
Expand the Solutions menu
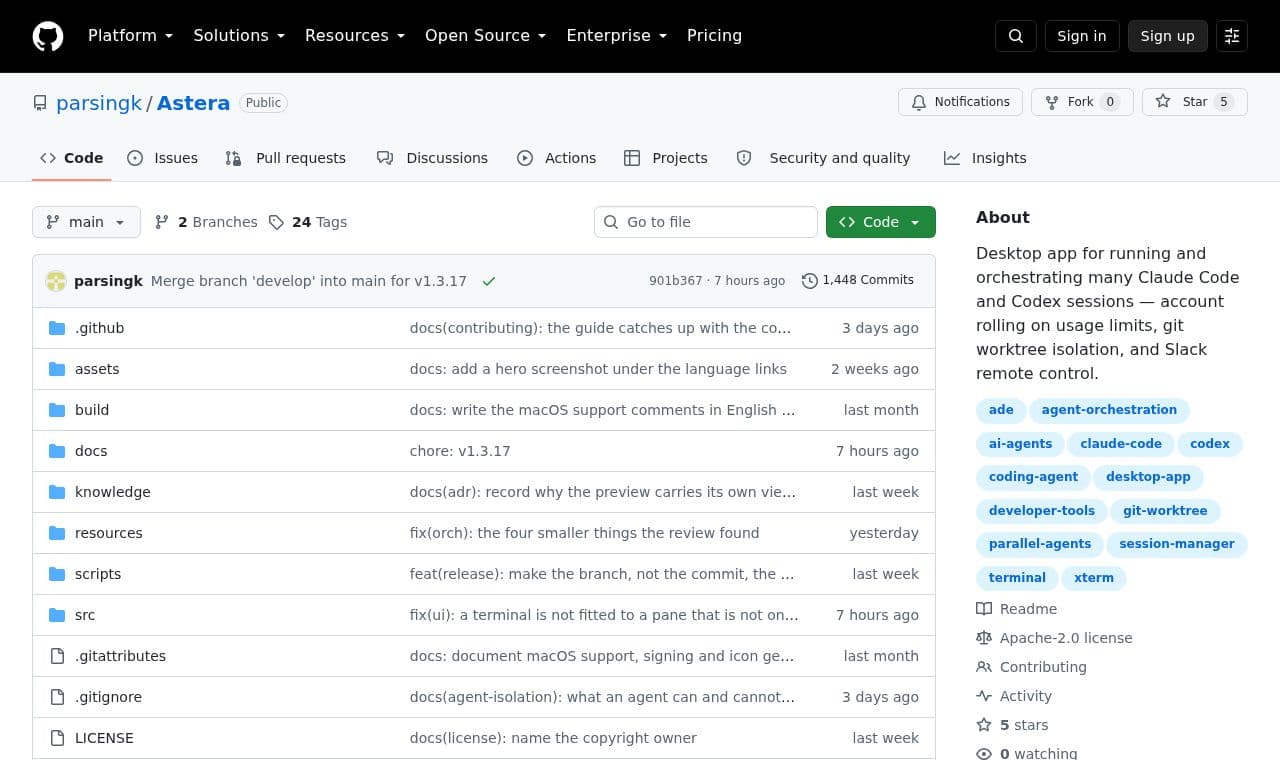pos(239,36)
